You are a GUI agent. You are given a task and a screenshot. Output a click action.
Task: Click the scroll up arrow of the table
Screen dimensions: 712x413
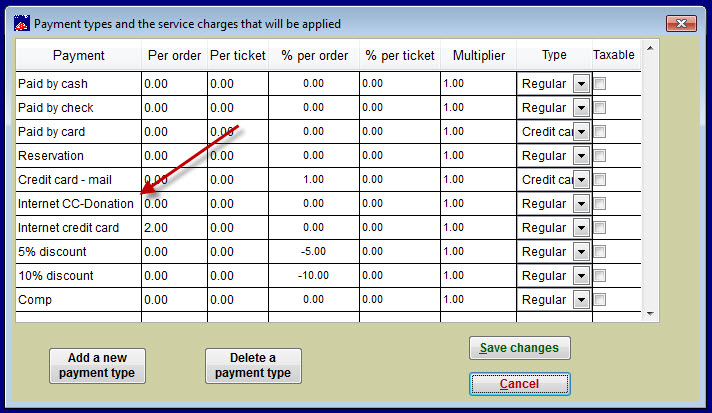[x=650, y=48]
